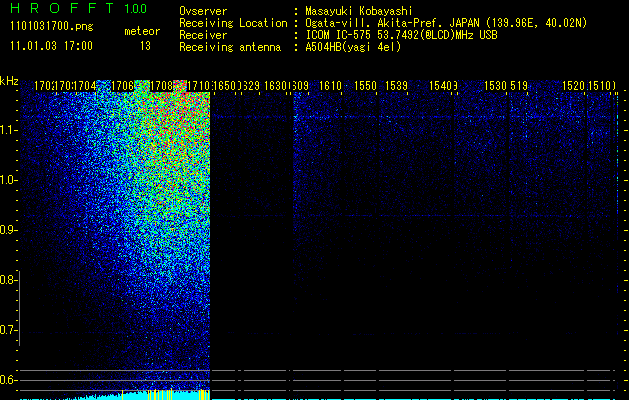Click the 0.9 kHz axis label
This screenshot has height=400, width=629.
point(8,230)
